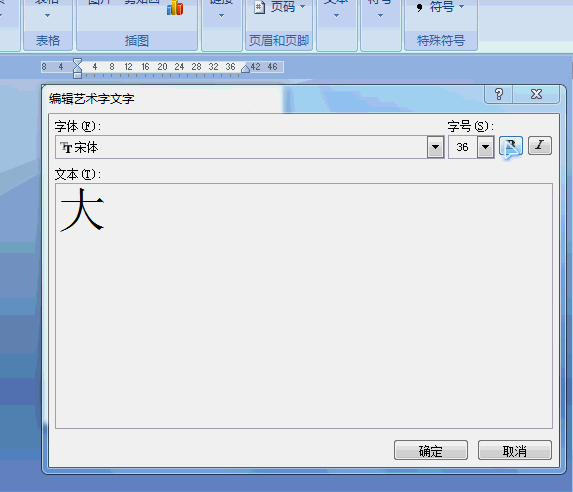Click the 特殊符号 group label
Image resolution: width=573 pixels, height=492 pixels.
click(x=441, y=40)
